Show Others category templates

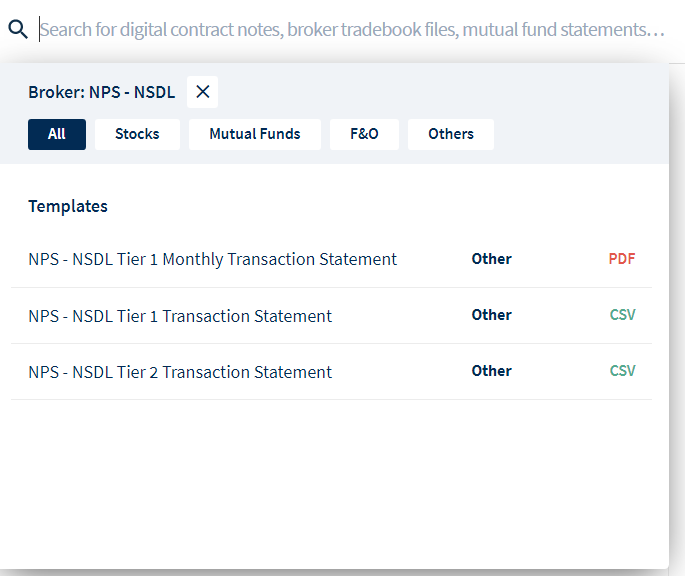coord(451,134)
